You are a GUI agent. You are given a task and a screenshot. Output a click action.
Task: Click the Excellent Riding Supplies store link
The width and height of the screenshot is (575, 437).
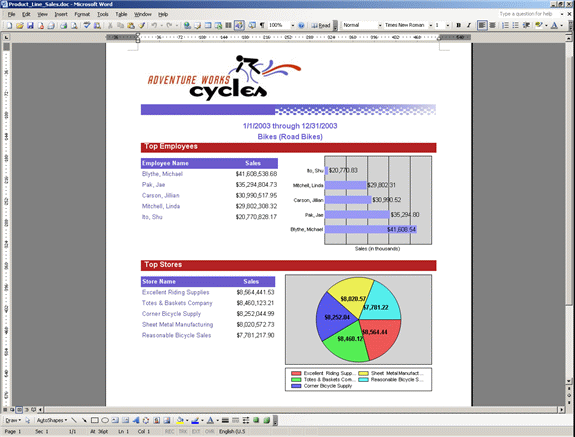point(176,292)
